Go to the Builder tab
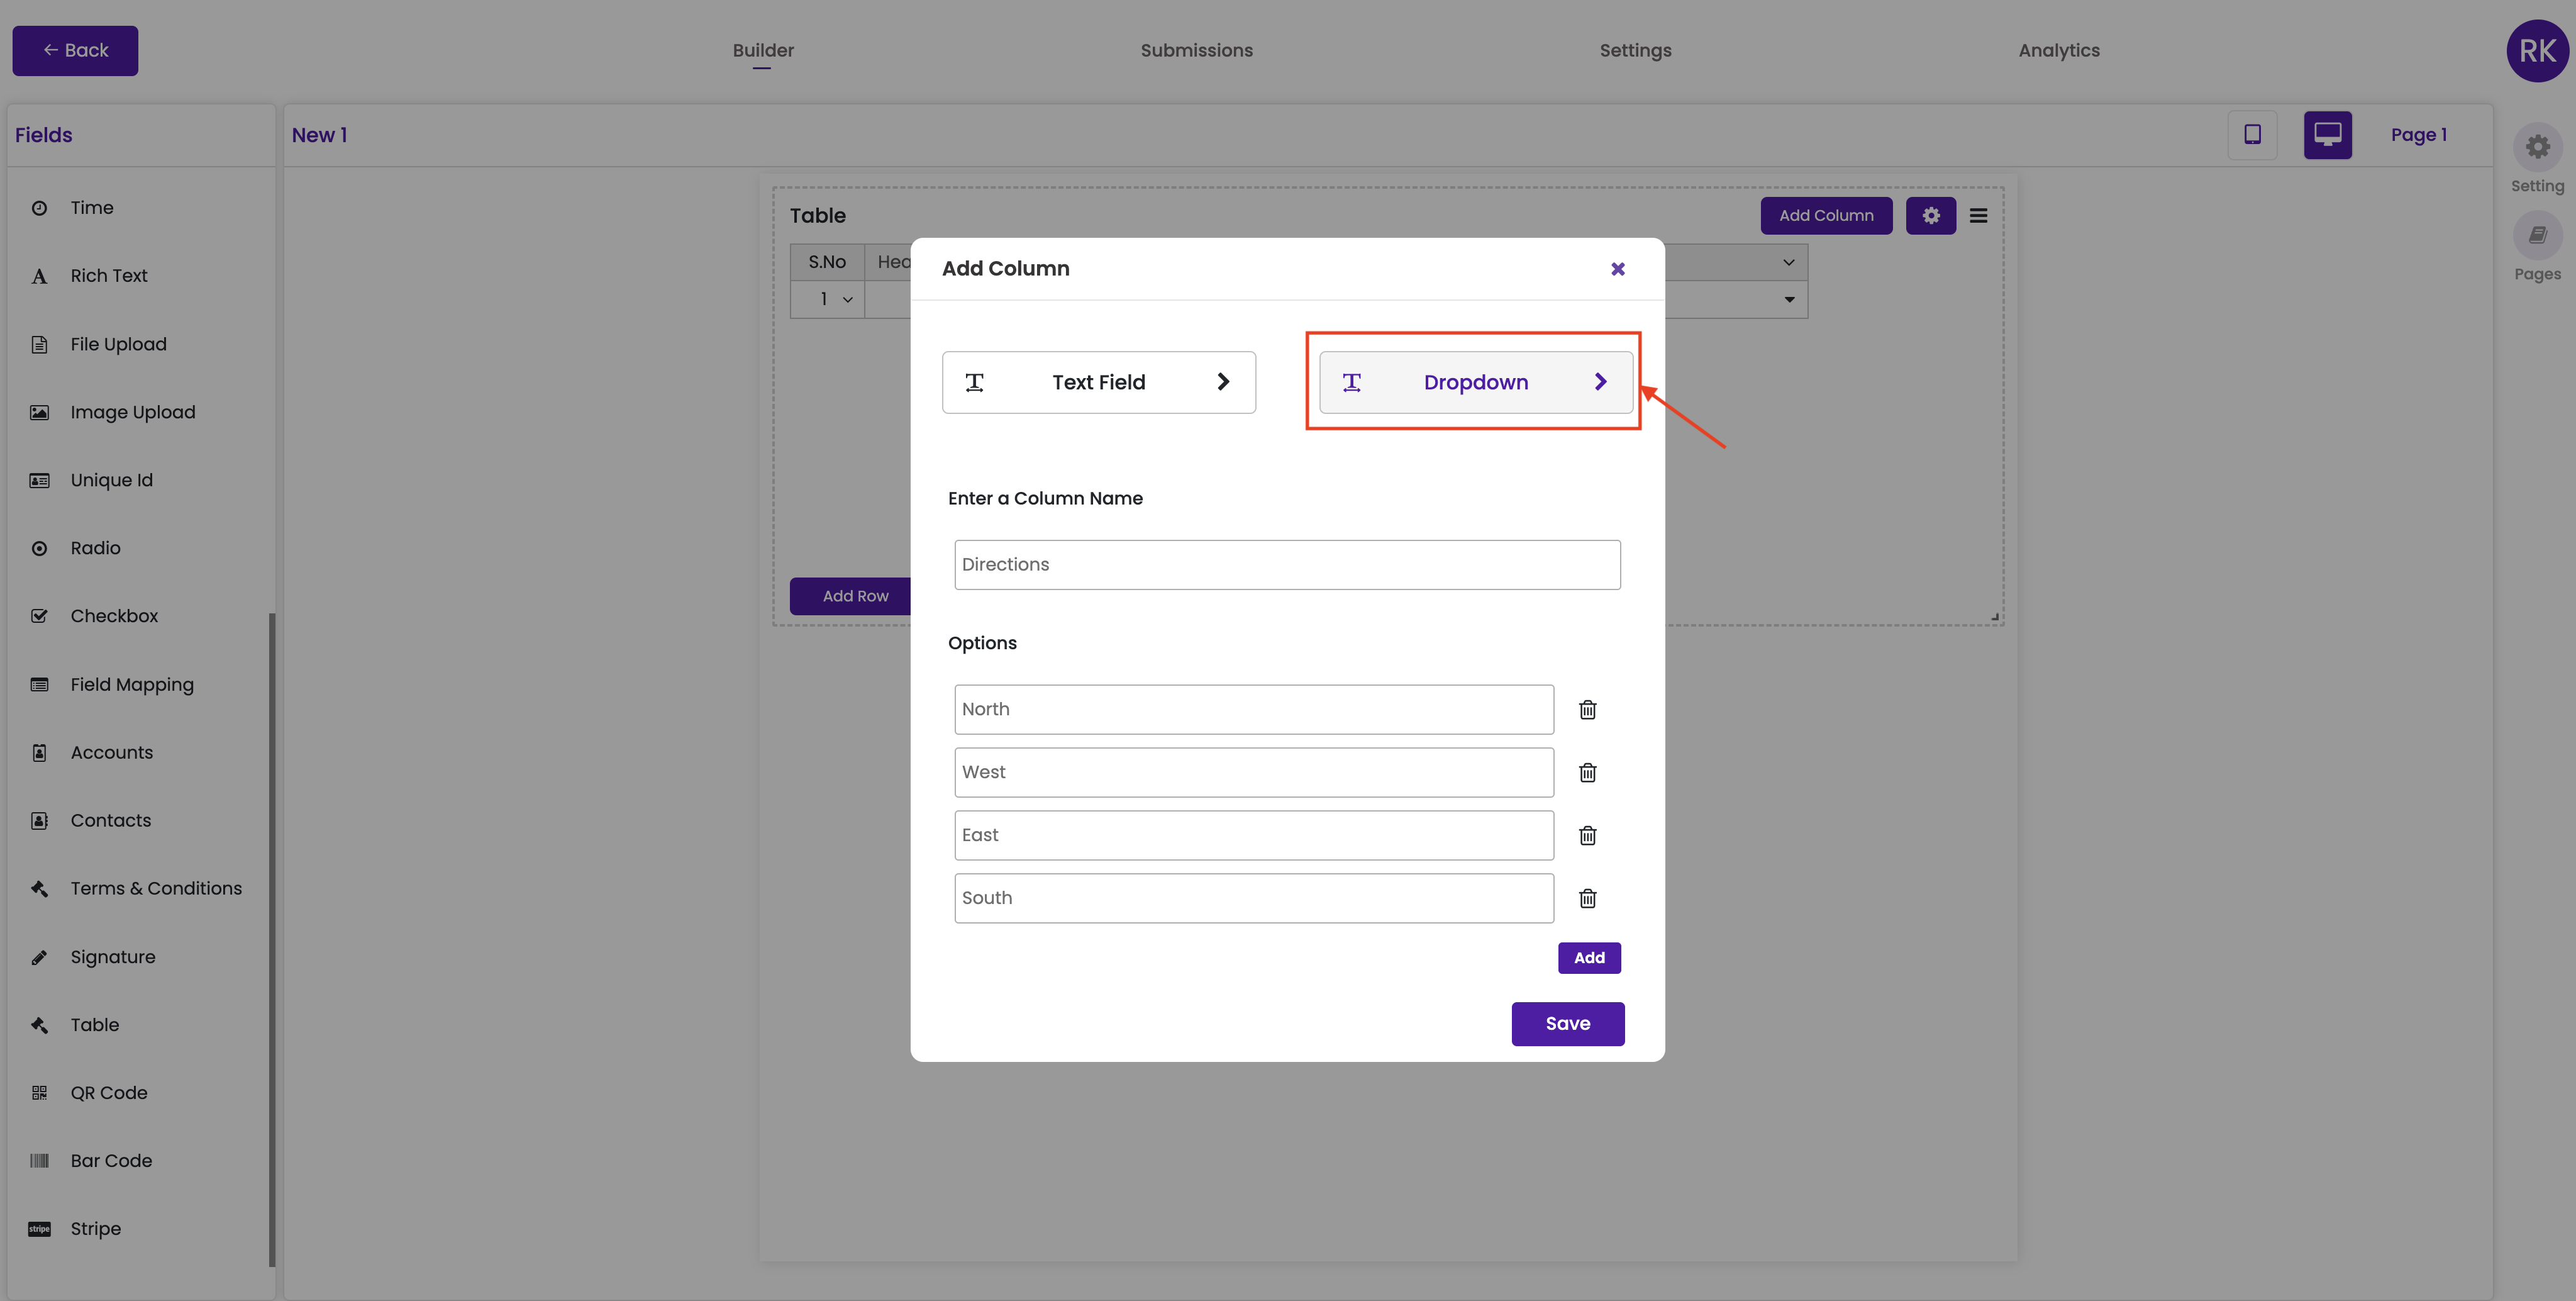 [763, 51]
